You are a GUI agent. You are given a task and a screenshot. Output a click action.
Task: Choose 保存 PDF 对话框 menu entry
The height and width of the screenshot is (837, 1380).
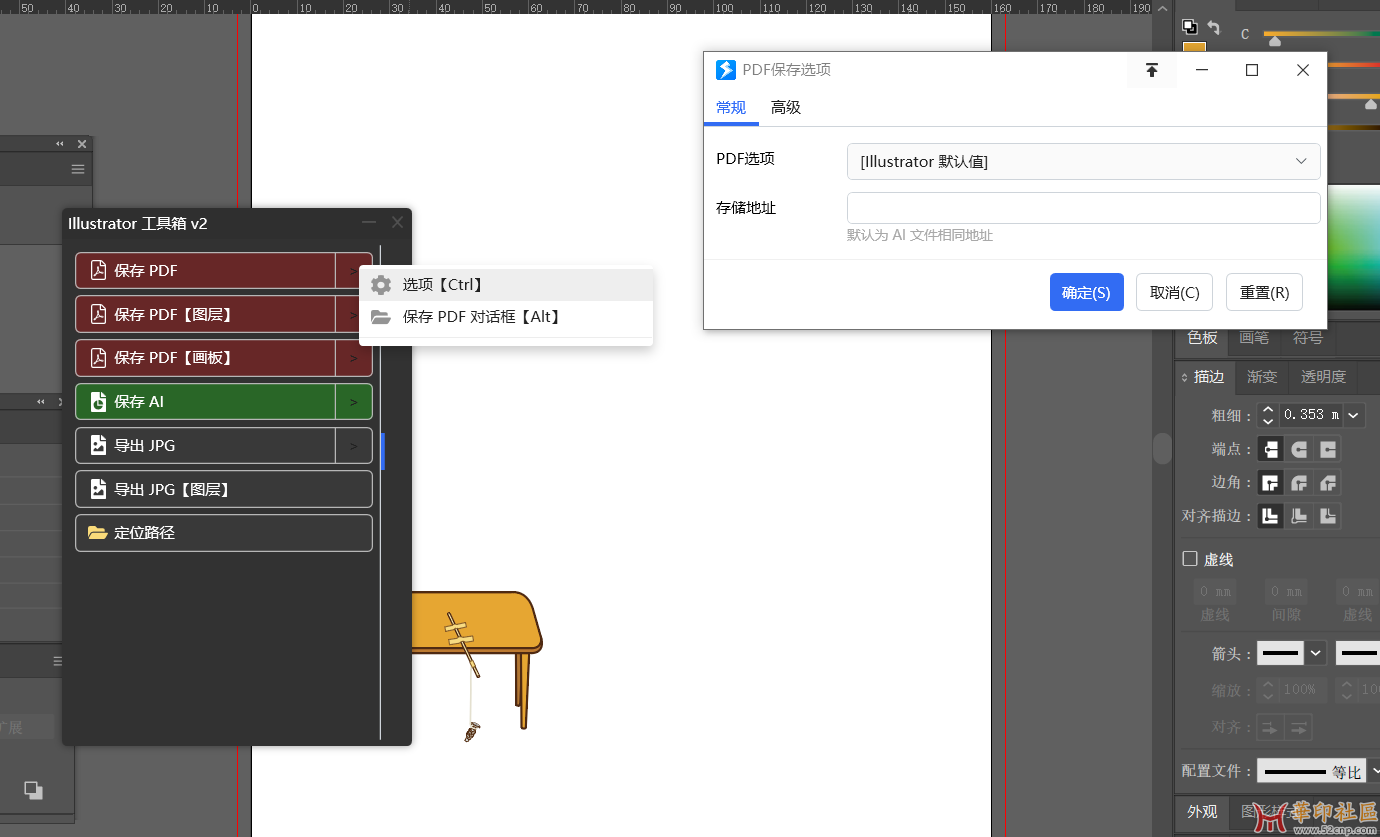click(481, 317)
